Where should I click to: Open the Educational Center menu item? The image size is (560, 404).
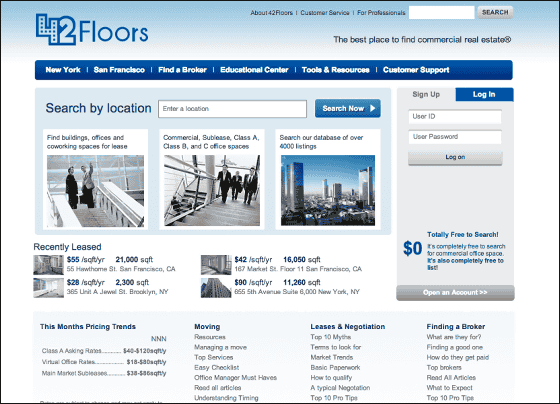tap(254, 70)
